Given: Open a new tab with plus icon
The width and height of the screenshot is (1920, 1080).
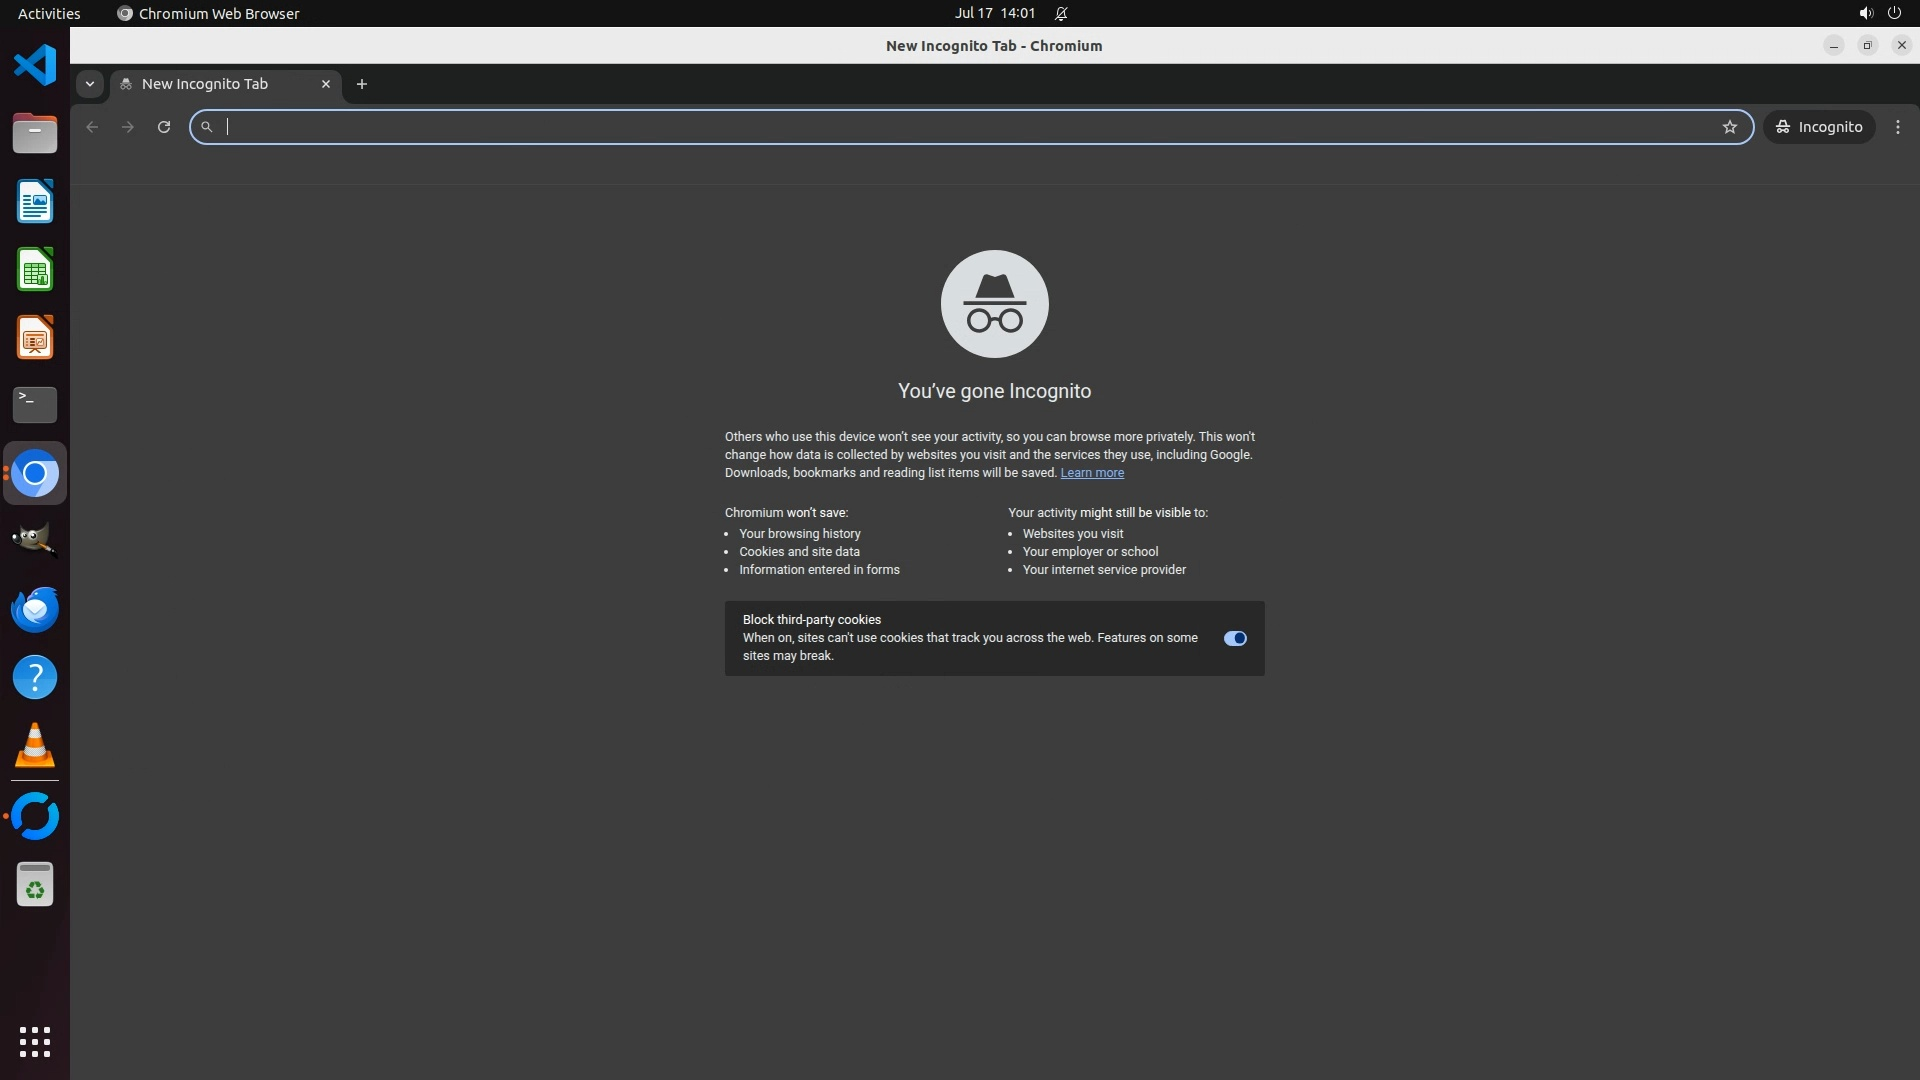Looking at the screenshot, I should point(362,84).
